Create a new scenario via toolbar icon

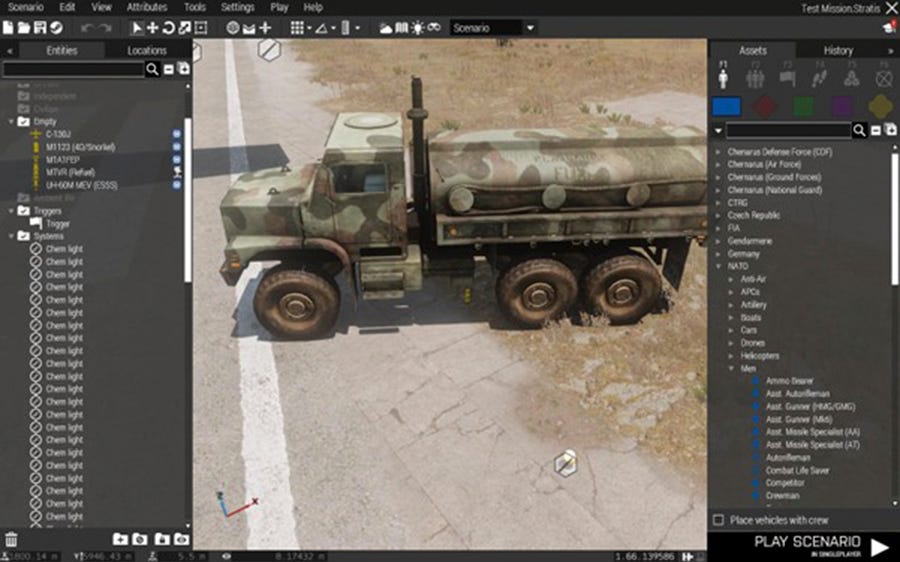click(8, 28)
